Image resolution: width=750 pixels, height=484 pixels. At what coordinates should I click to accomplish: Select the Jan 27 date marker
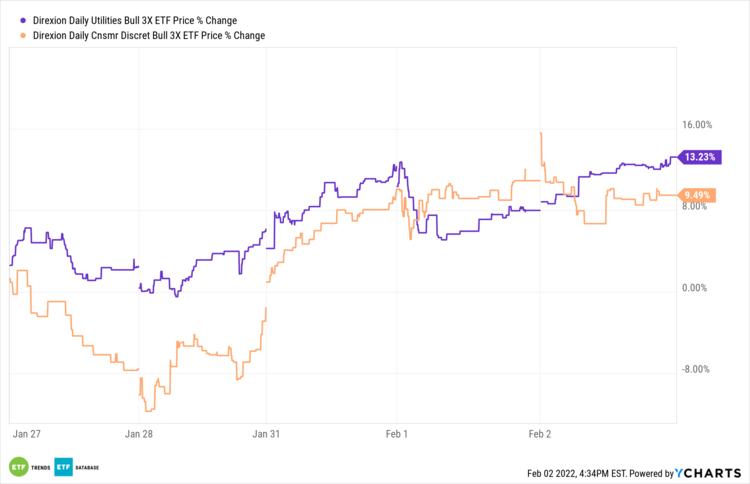click(27, 435)
